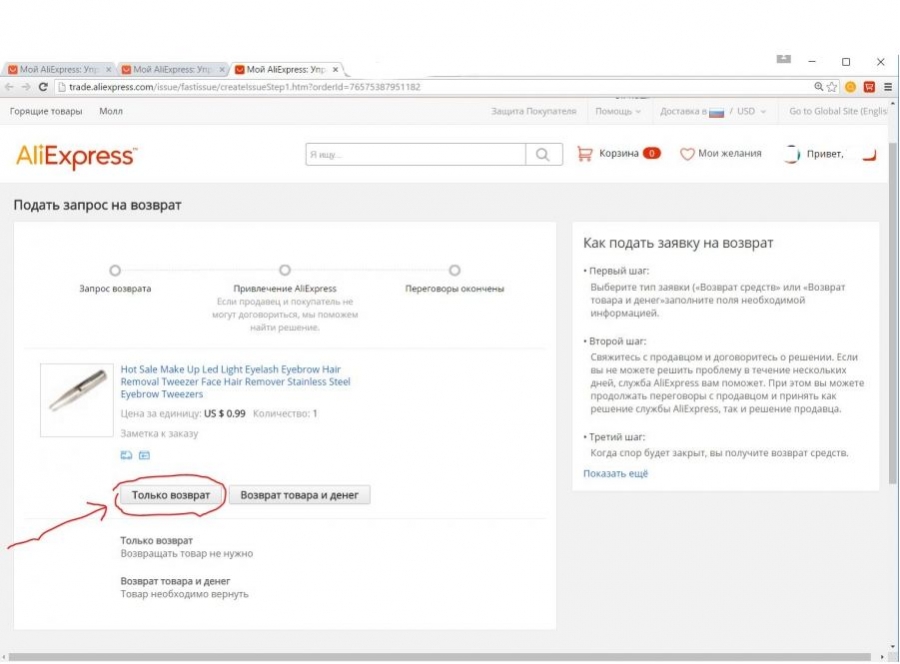Switch to the first AliExpress tab

[x=58, y=69]
